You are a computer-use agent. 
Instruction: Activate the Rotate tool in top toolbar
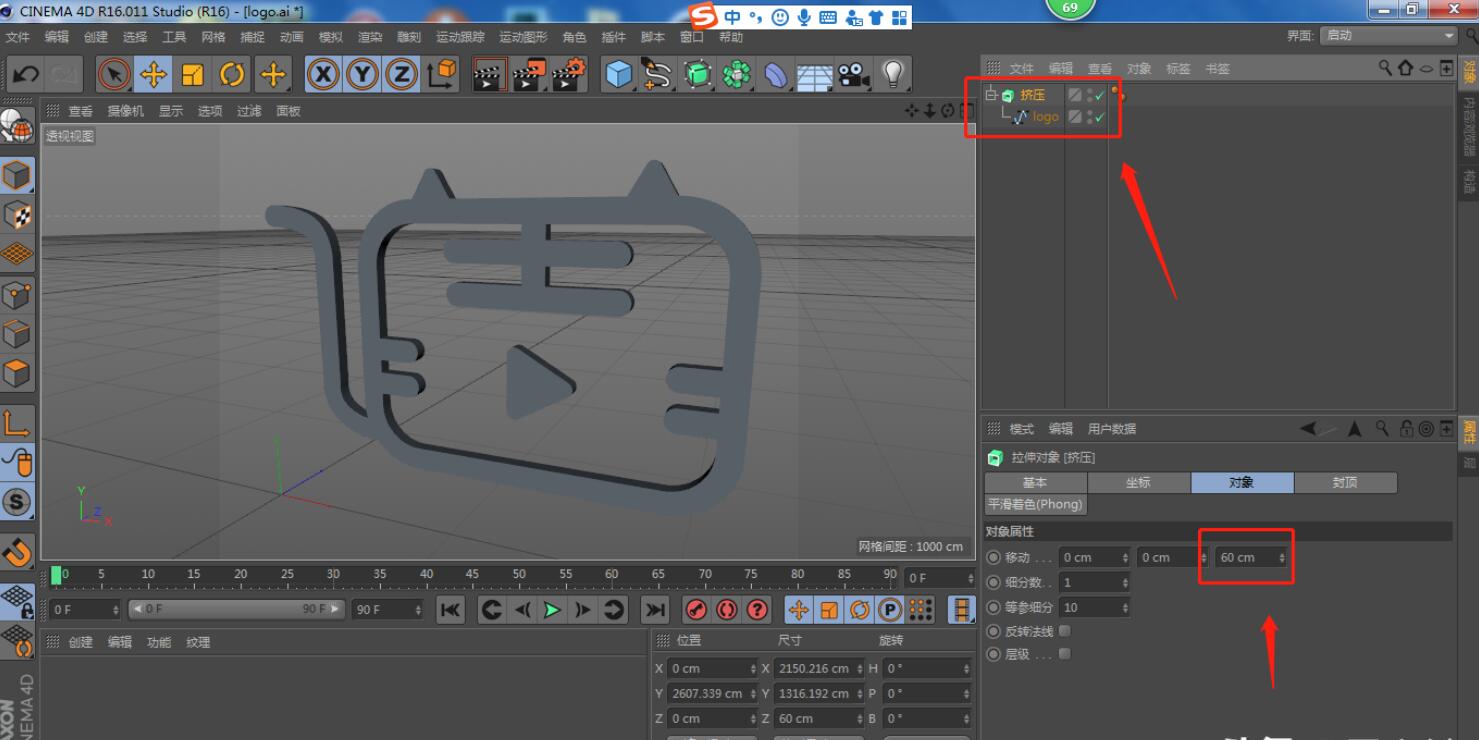point(232,74)
